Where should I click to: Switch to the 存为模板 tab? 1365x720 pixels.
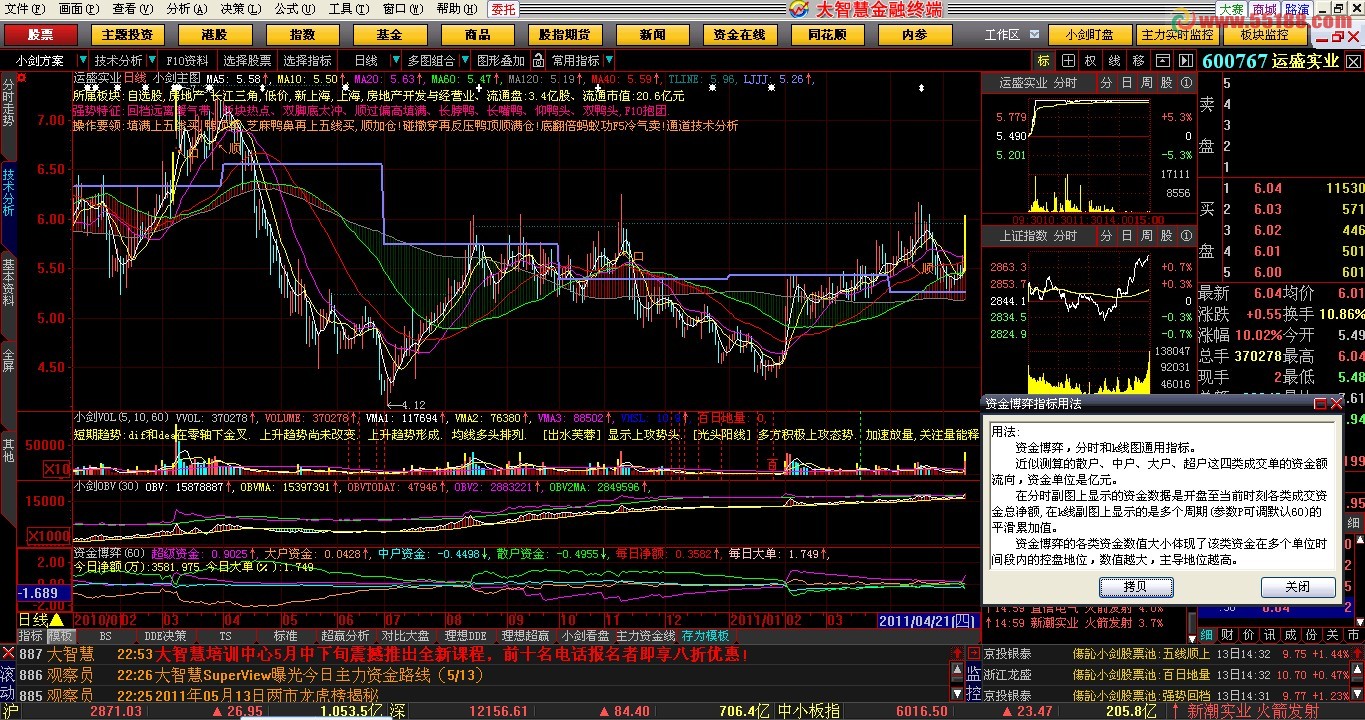[x=706, y=635]
